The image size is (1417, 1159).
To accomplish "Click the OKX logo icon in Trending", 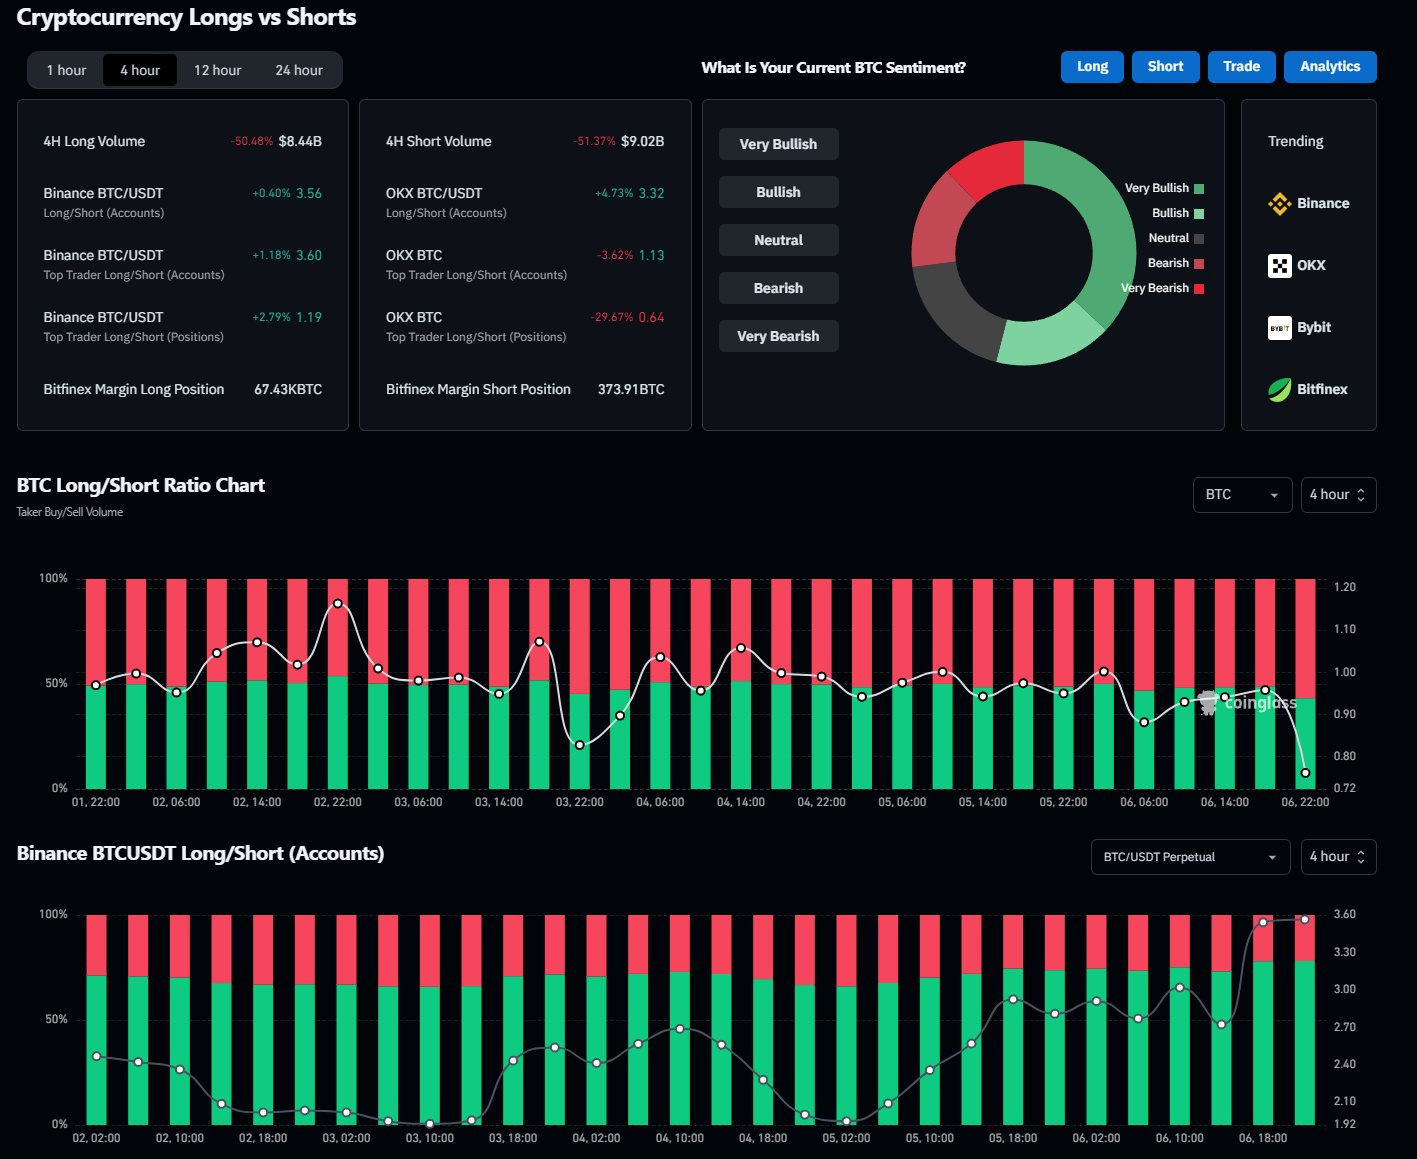I will pyautogui.click(x=1279, y=266).
